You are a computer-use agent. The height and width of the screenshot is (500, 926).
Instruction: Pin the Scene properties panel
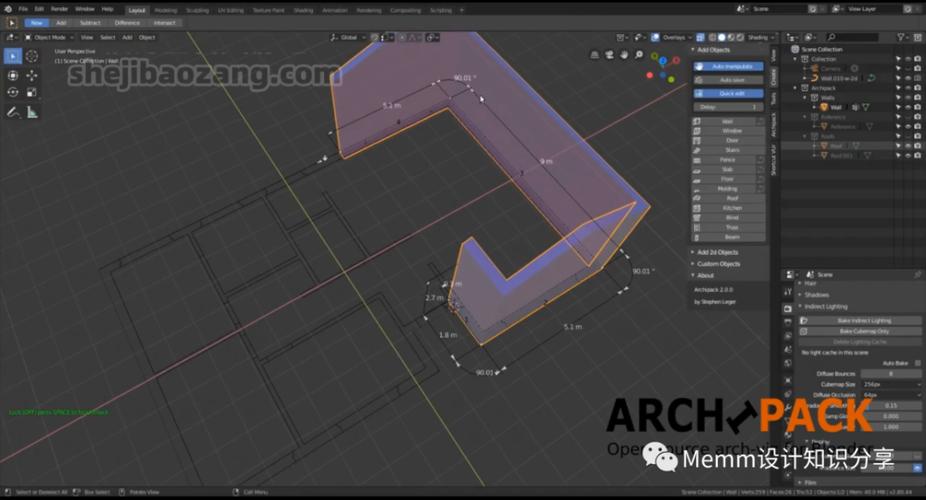(917, 274)
